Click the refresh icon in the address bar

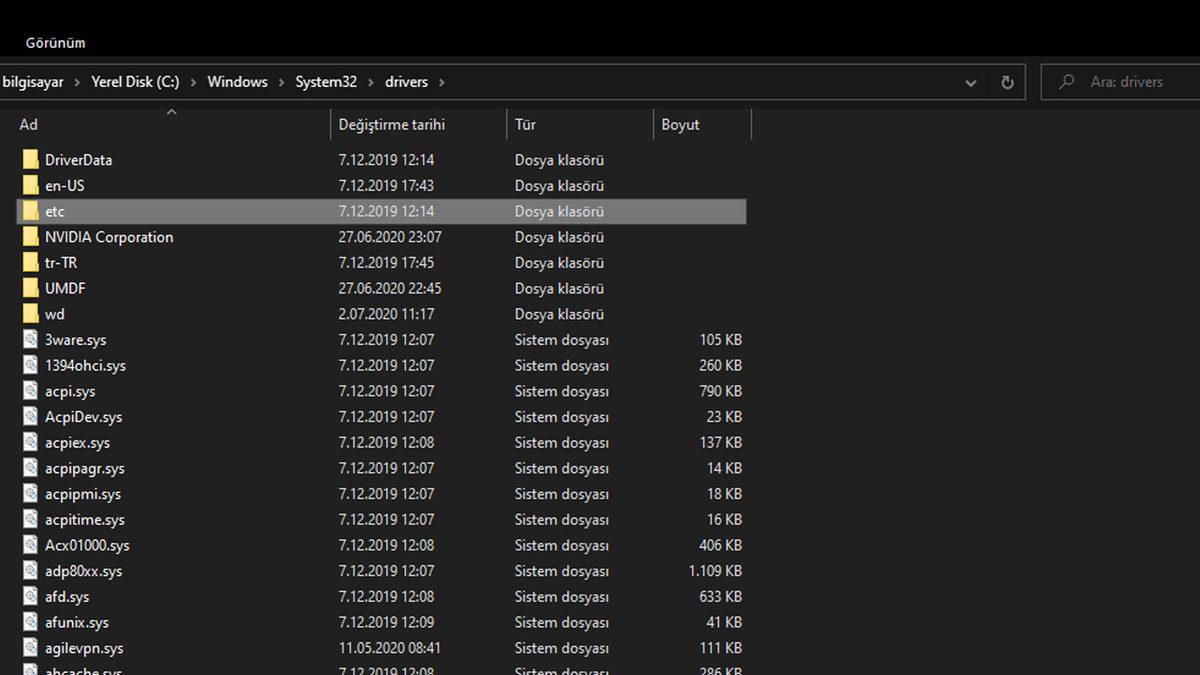click(1008, 82)
